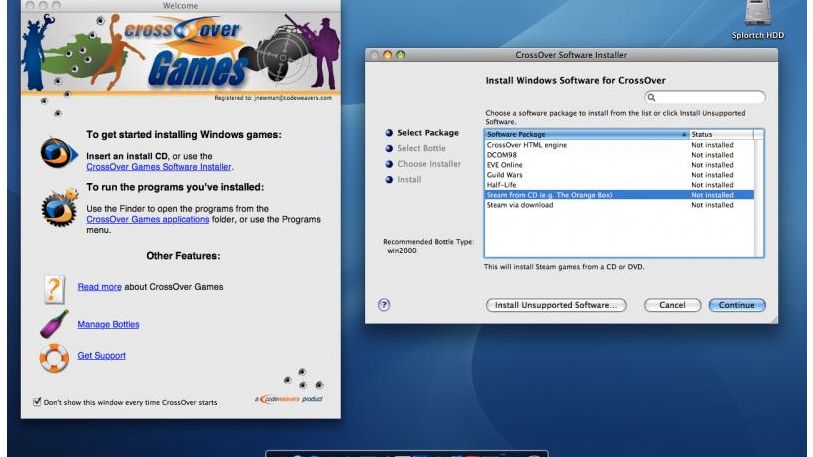Open CrossOver Games applications folder link

click(148, 219)
